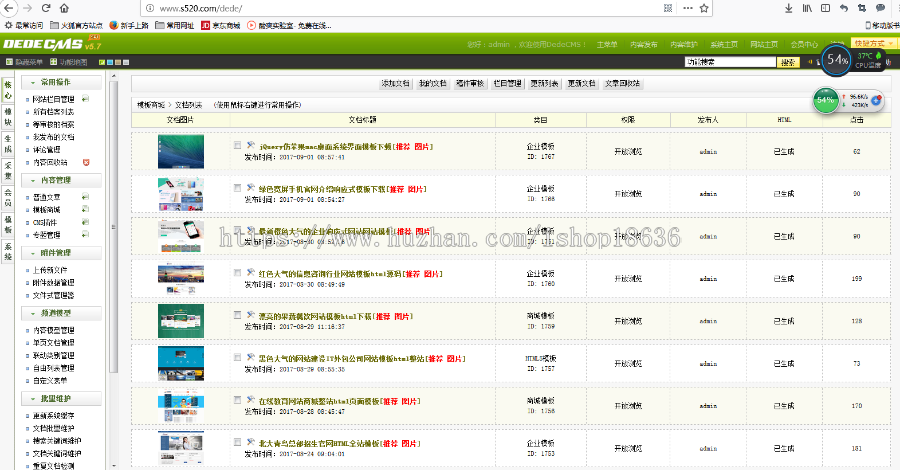This screenshot has width=900, height=470.
Task: Open the 快捷方式 shortcuts dropdown
Action: (873, 43)
